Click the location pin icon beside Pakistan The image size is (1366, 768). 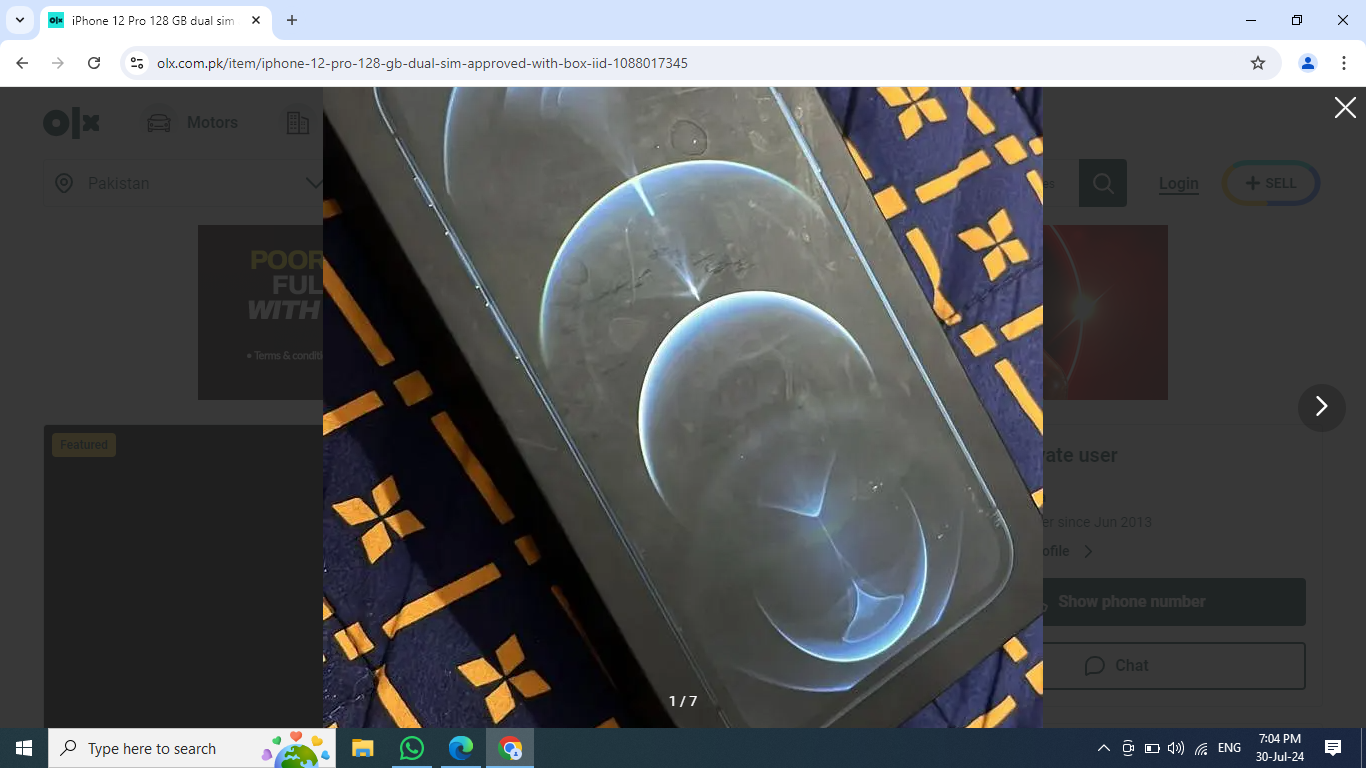(64, 183)
